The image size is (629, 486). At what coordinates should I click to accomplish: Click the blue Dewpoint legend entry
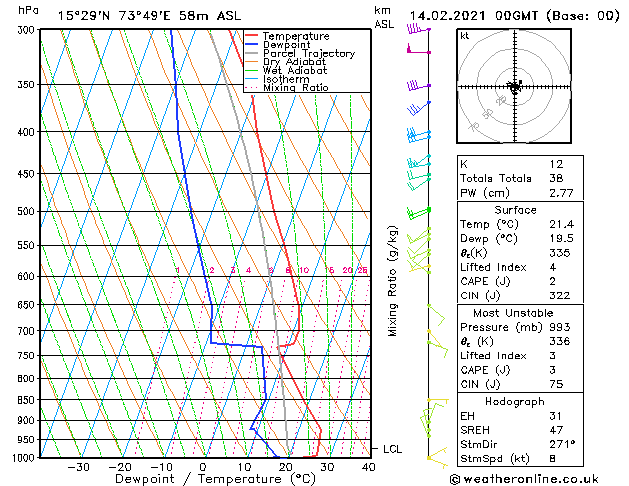[x=278, y=45]
